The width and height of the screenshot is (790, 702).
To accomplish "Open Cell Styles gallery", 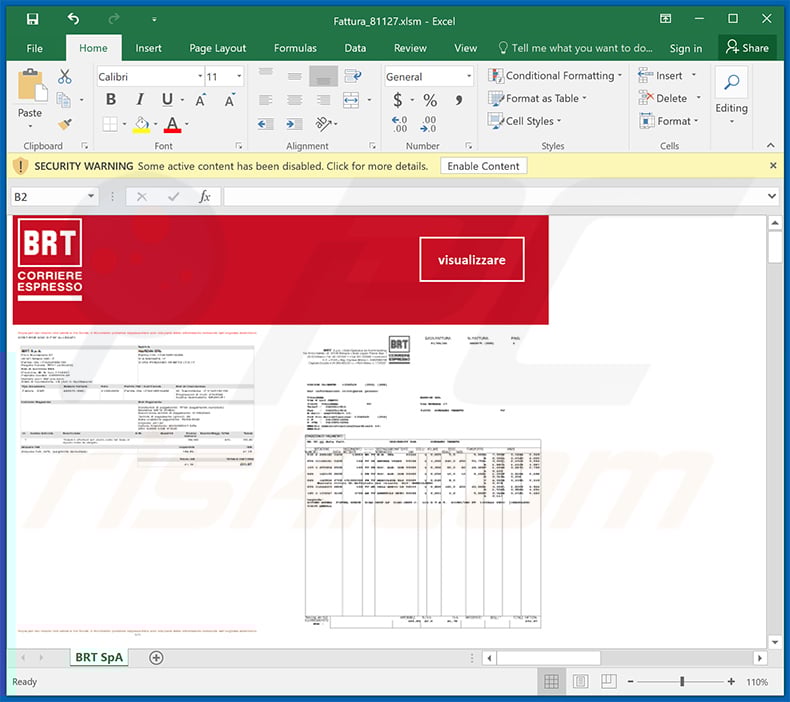I will click(524, 121).
